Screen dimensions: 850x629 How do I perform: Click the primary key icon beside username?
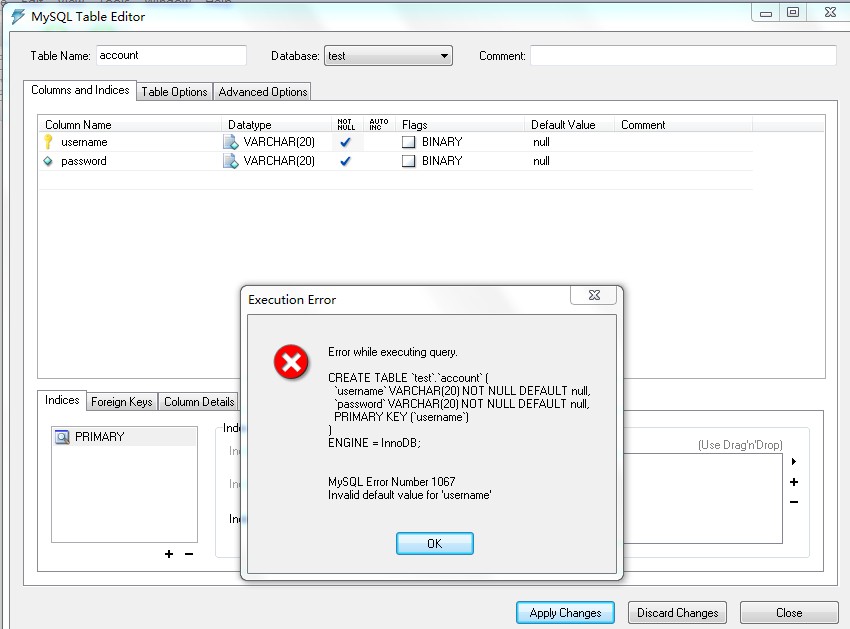(48, 142)
